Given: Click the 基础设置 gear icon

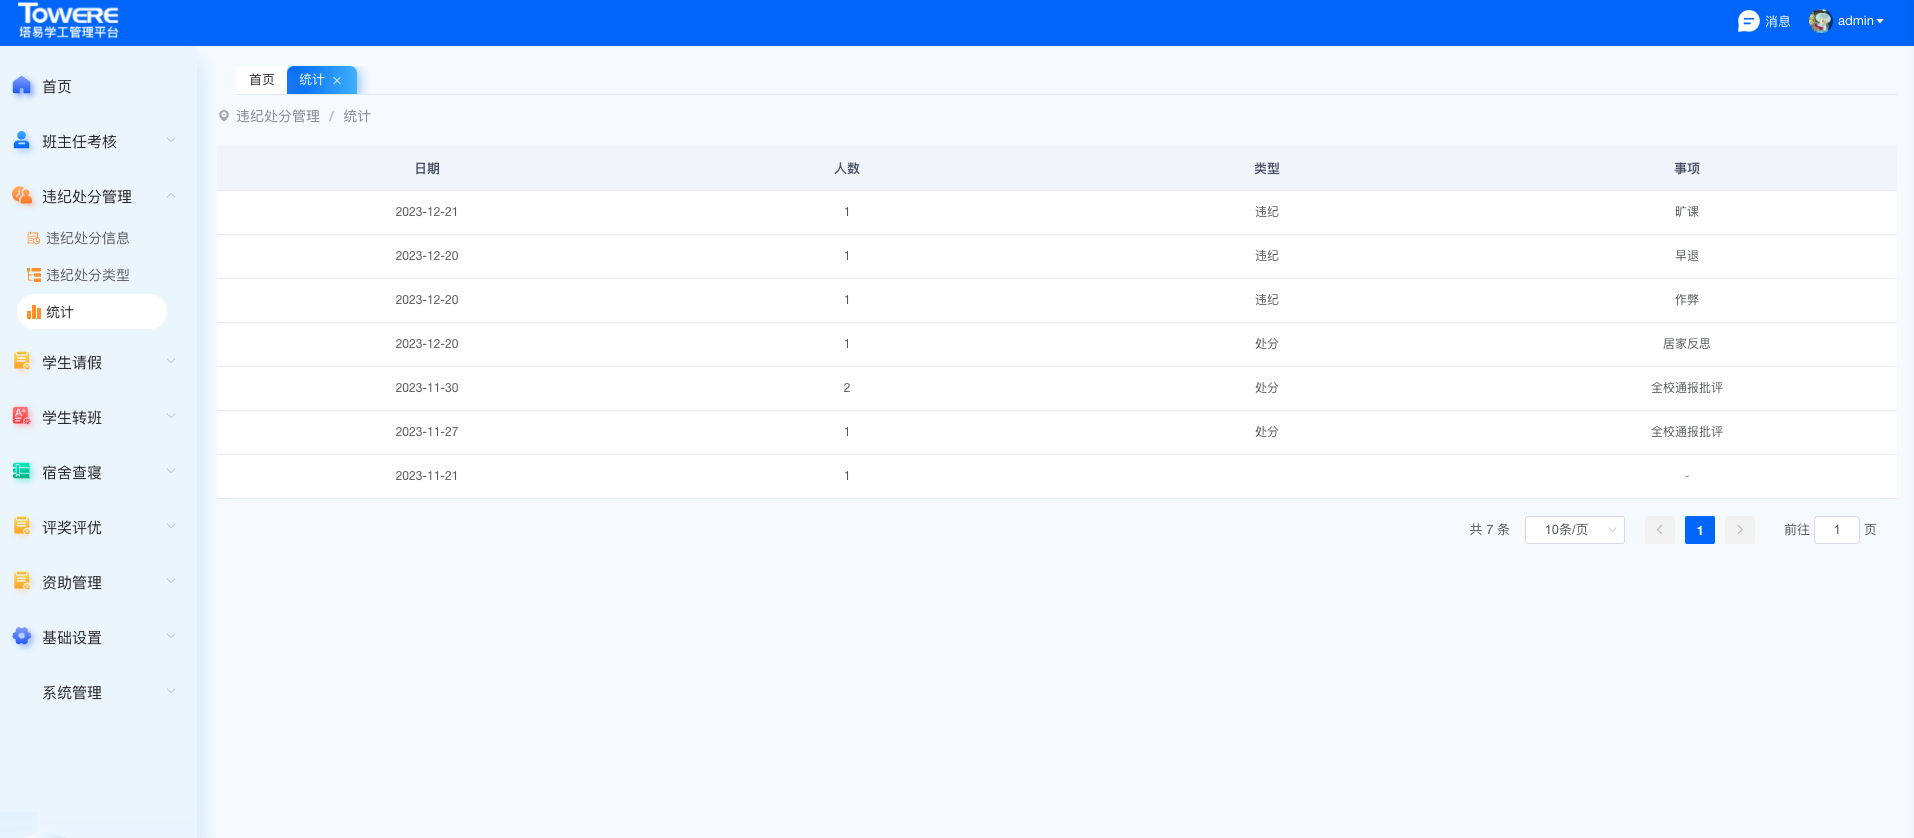Looking at the screenshot, I should click(x=22, y=637).
